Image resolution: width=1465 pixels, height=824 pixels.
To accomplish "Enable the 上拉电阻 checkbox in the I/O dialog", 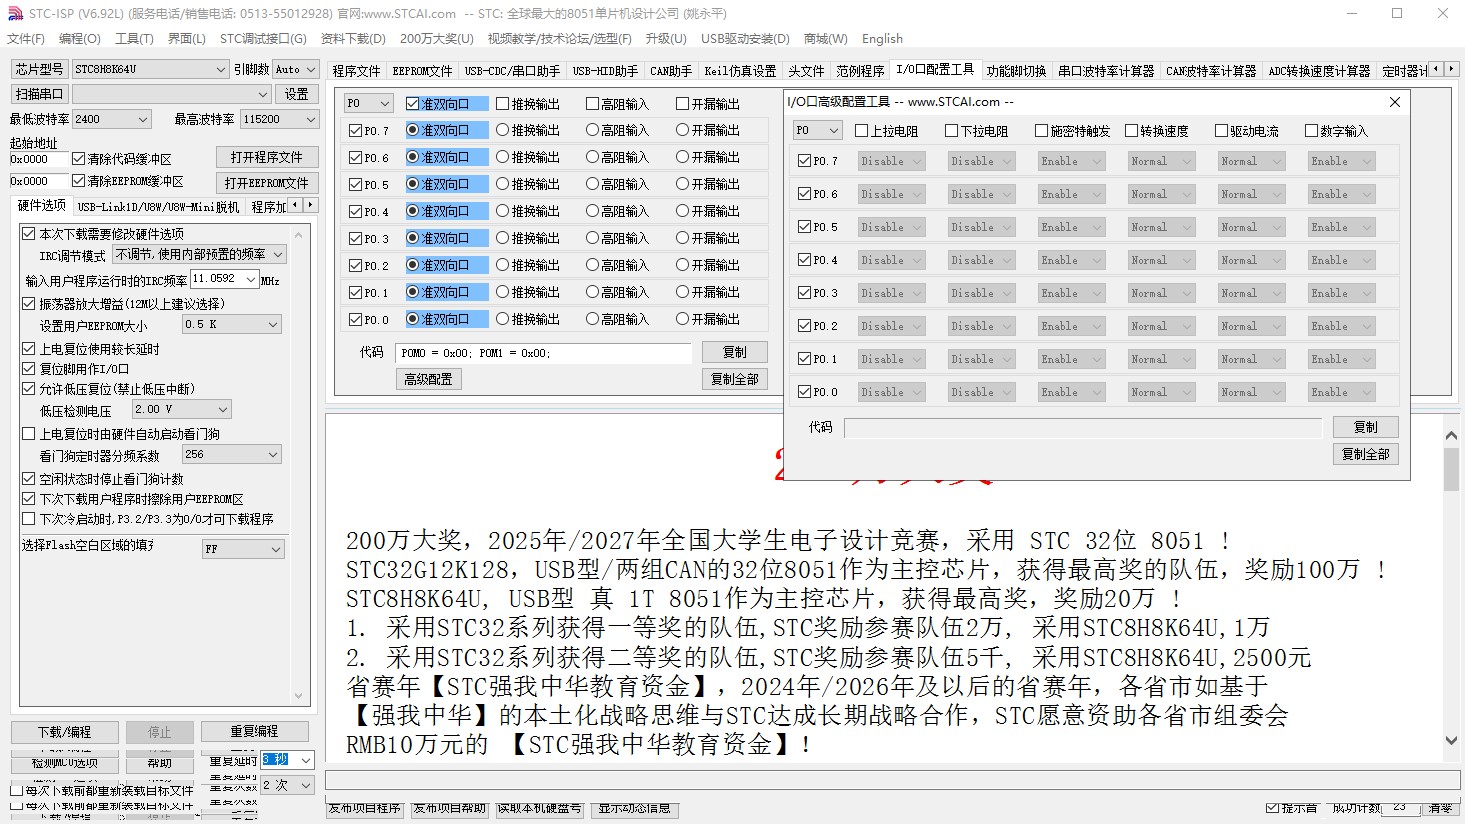I will tap(862, 131).
